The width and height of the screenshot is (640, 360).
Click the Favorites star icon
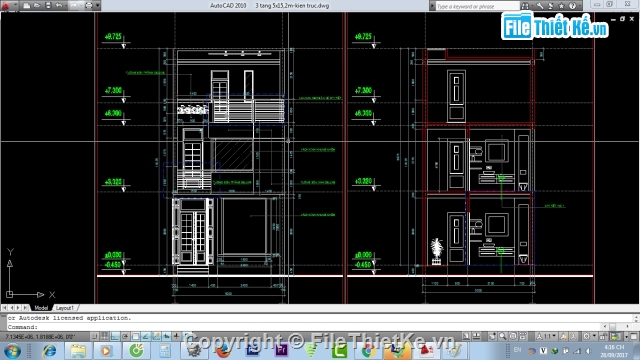point(561,6)
